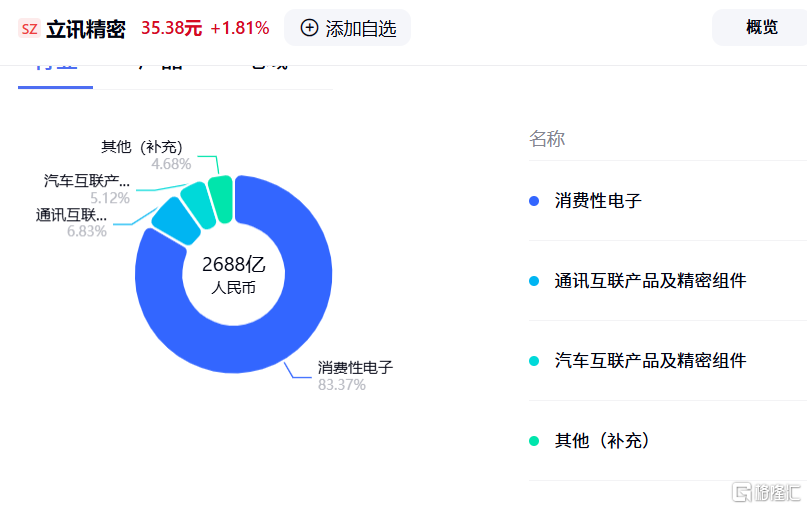The image size is (807, 509).
Task: Click the green dot beside 其他（补充）
Action: [534, 441]
